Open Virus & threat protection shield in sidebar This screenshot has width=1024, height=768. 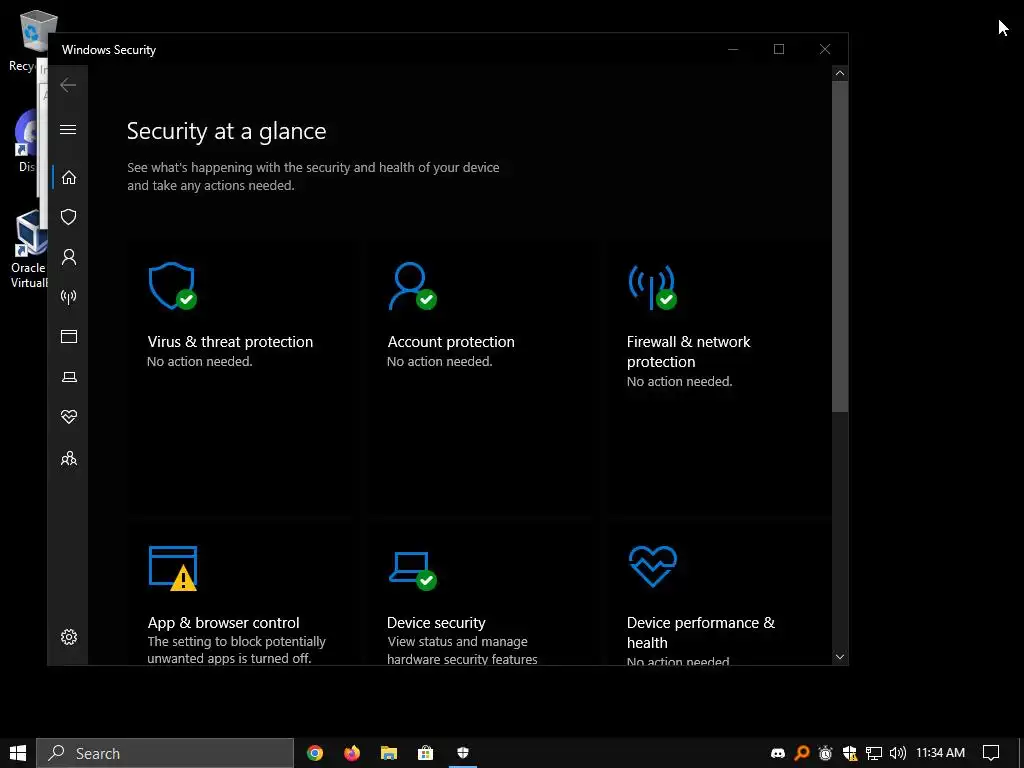click(69, 217)
